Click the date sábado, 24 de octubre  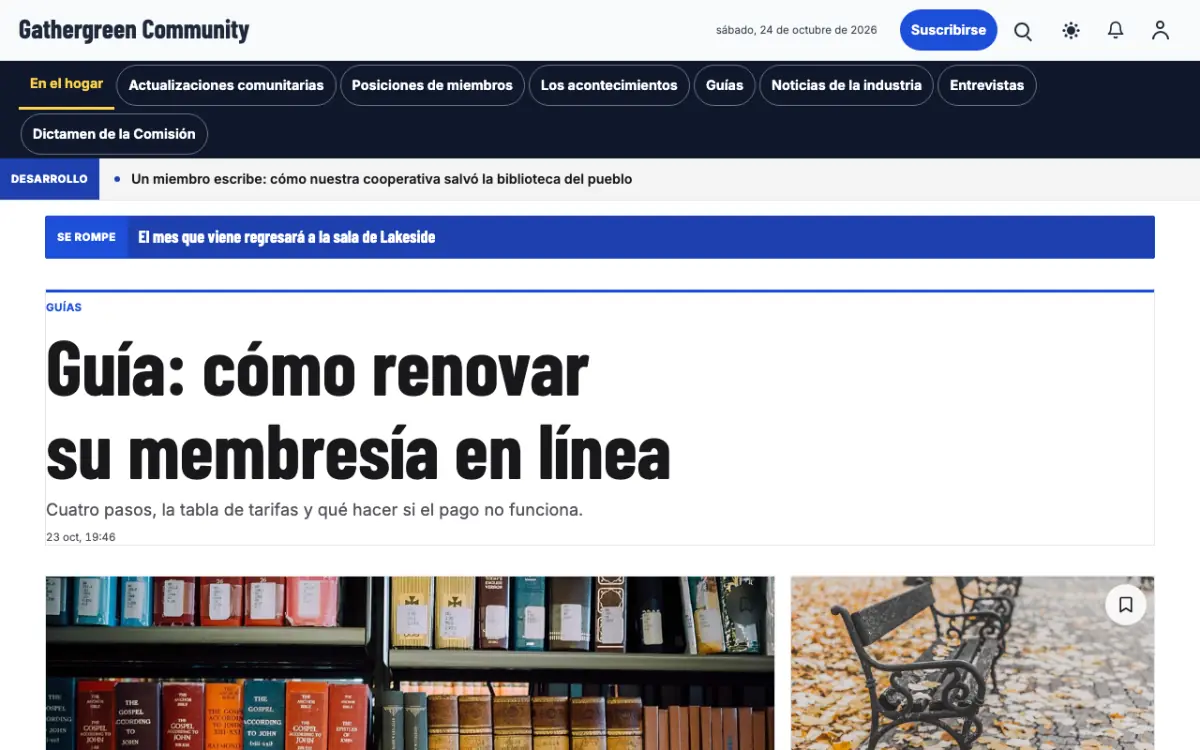tap(796, 30)
